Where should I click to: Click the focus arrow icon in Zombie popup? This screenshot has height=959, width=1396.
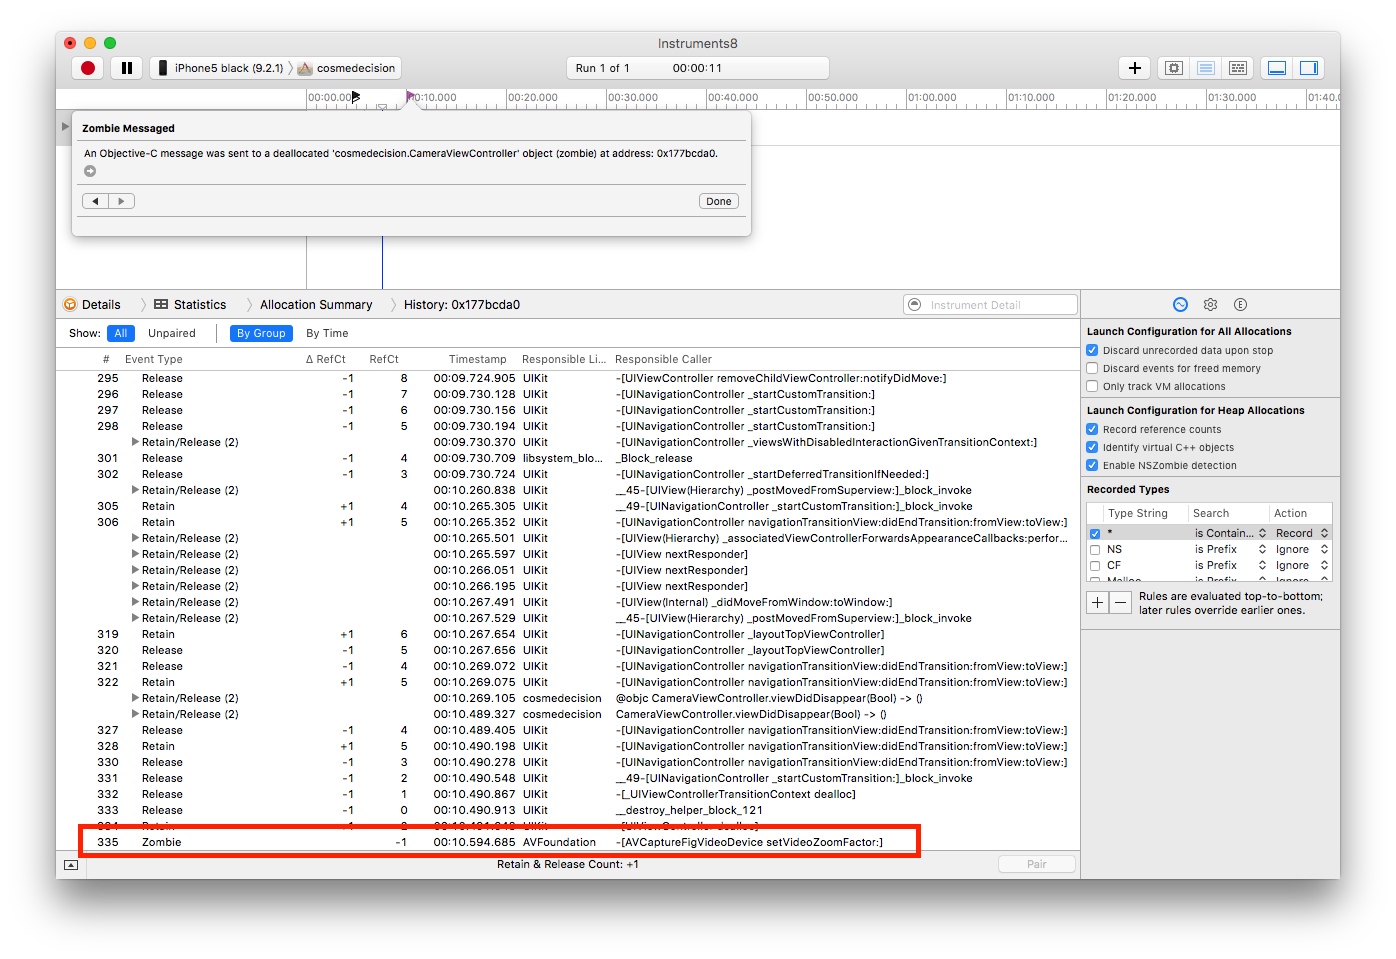90,171
